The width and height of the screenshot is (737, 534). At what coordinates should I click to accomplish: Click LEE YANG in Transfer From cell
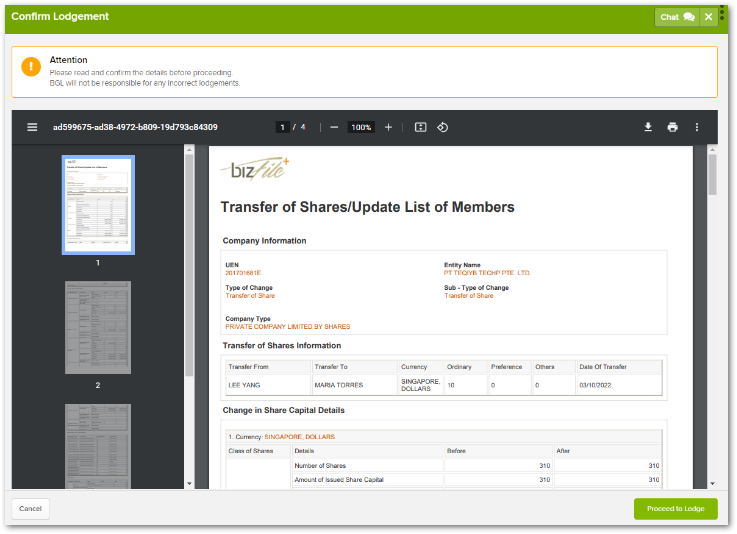pyautogui.click(x=244, y=385)
